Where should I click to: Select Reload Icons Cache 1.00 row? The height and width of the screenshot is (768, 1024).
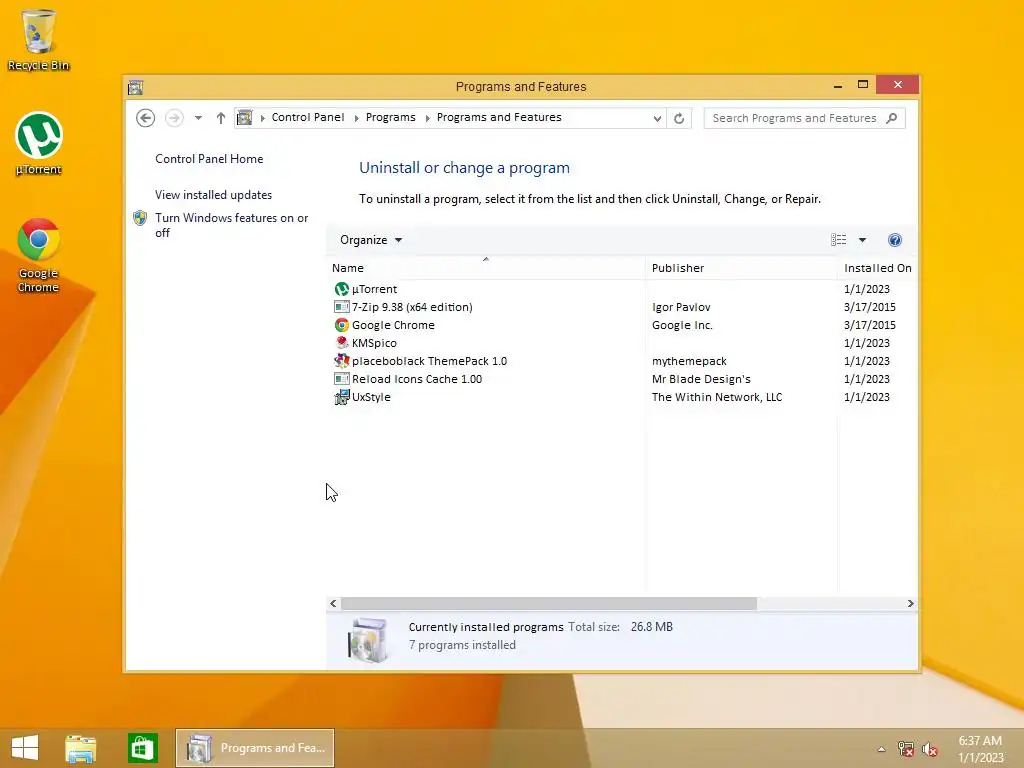[621, 379]
